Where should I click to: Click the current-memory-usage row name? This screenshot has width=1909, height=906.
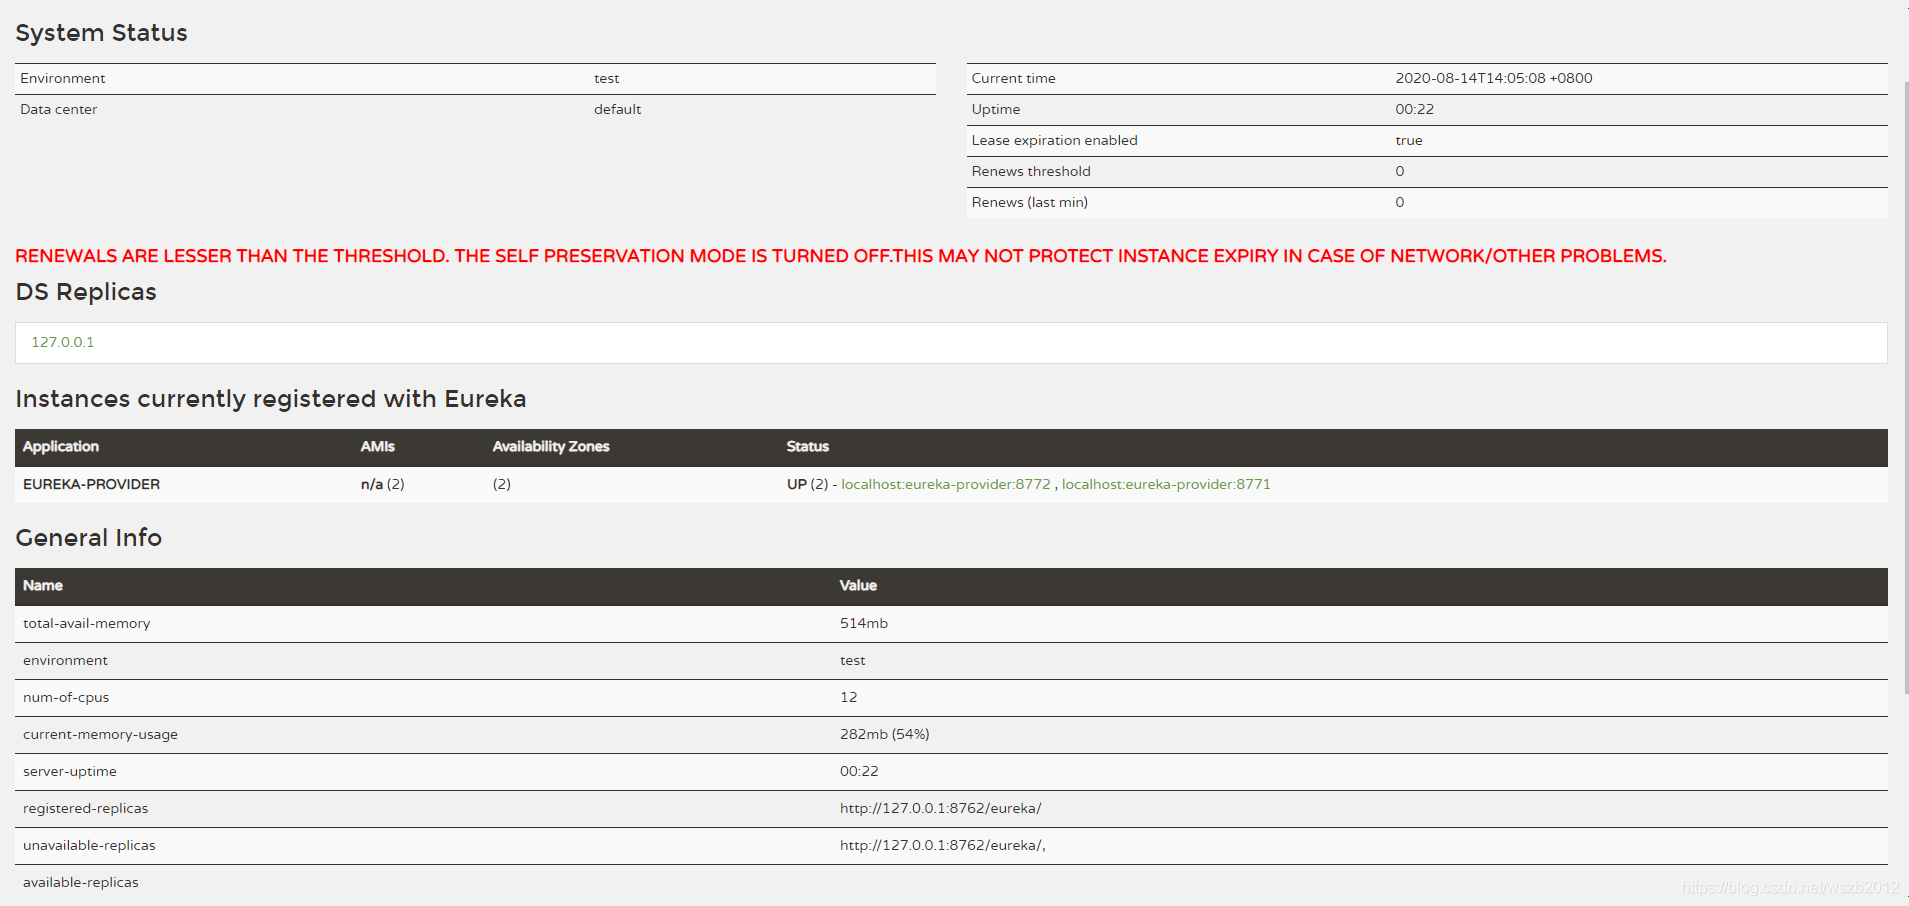[x=100, y=735]
